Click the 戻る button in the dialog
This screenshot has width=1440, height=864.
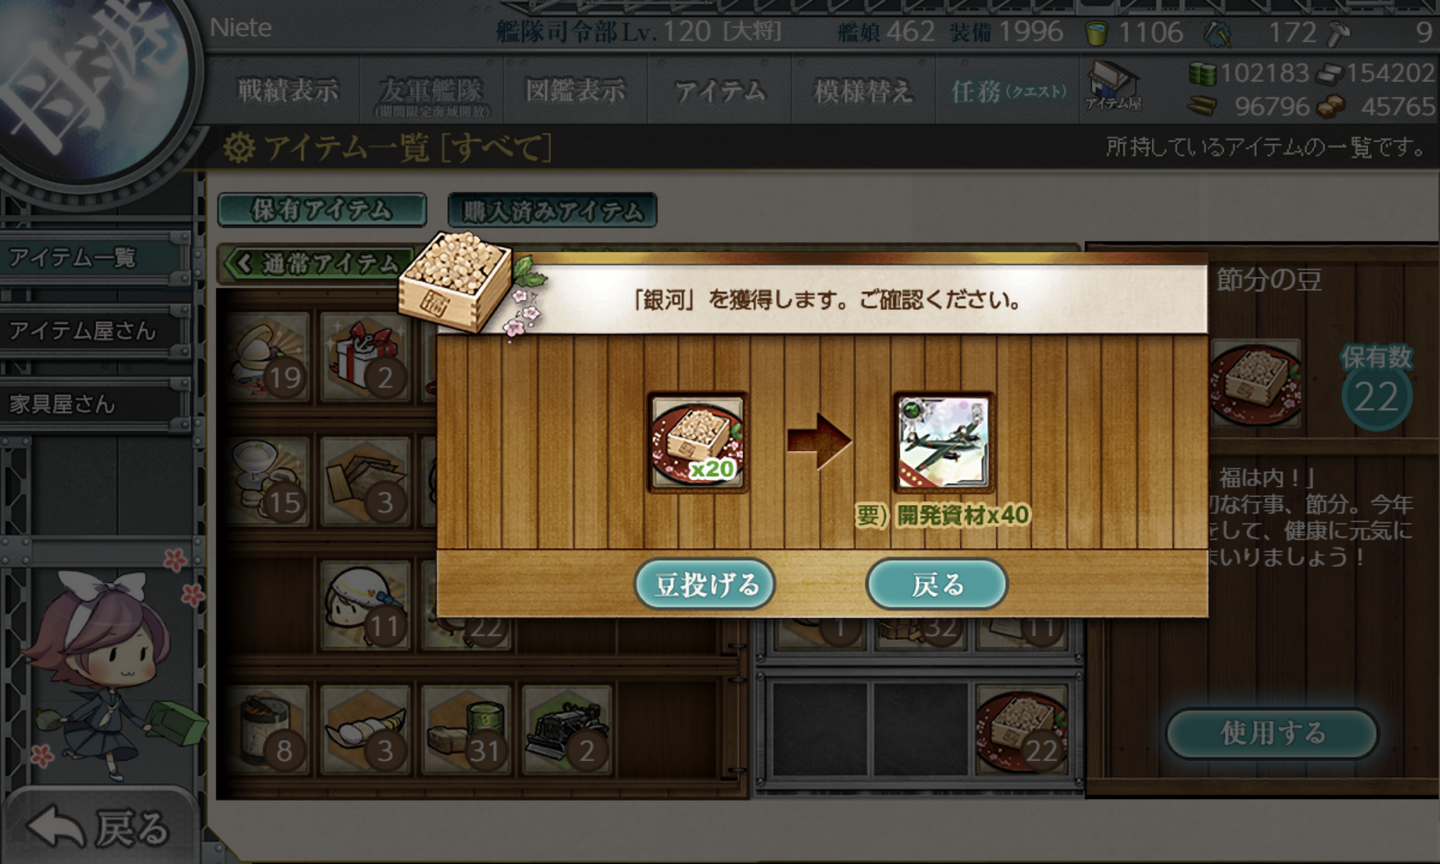point(937,584)
